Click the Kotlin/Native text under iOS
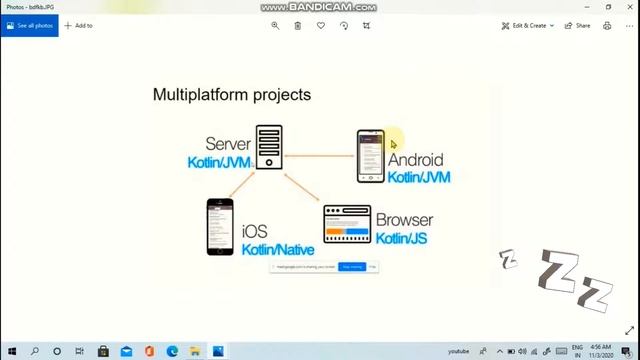This screenshot has width=640, height=360. click(278, 250)
